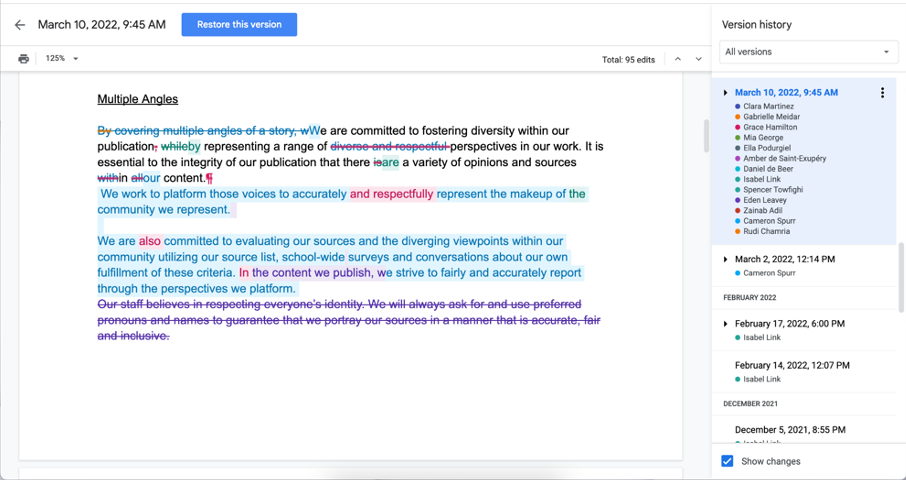Select version March 2, 2022, 12:14 PM

(785, 259)
